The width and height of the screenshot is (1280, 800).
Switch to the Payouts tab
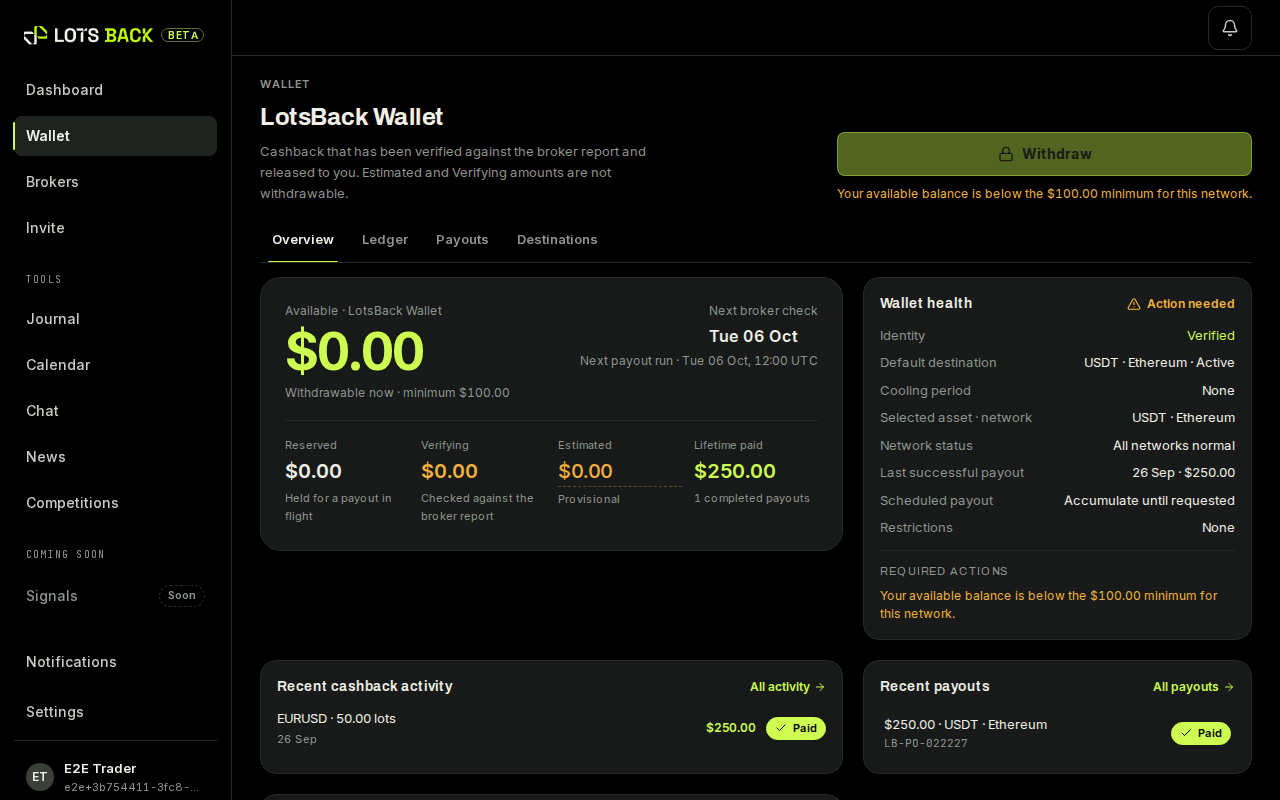point(462,240)
